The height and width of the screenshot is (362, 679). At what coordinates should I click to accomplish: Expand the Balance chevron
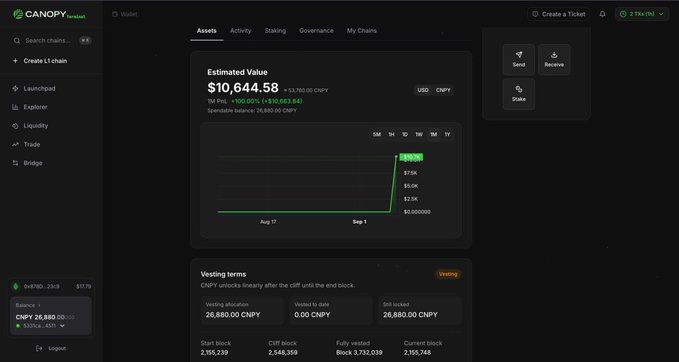pyautogui.click(x=39, y=305)
